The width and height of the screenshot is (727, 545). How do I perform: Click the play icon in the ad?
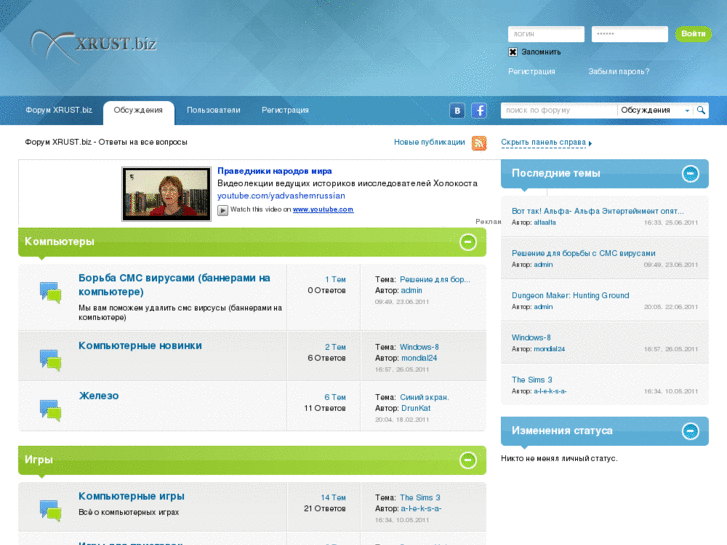223,210
